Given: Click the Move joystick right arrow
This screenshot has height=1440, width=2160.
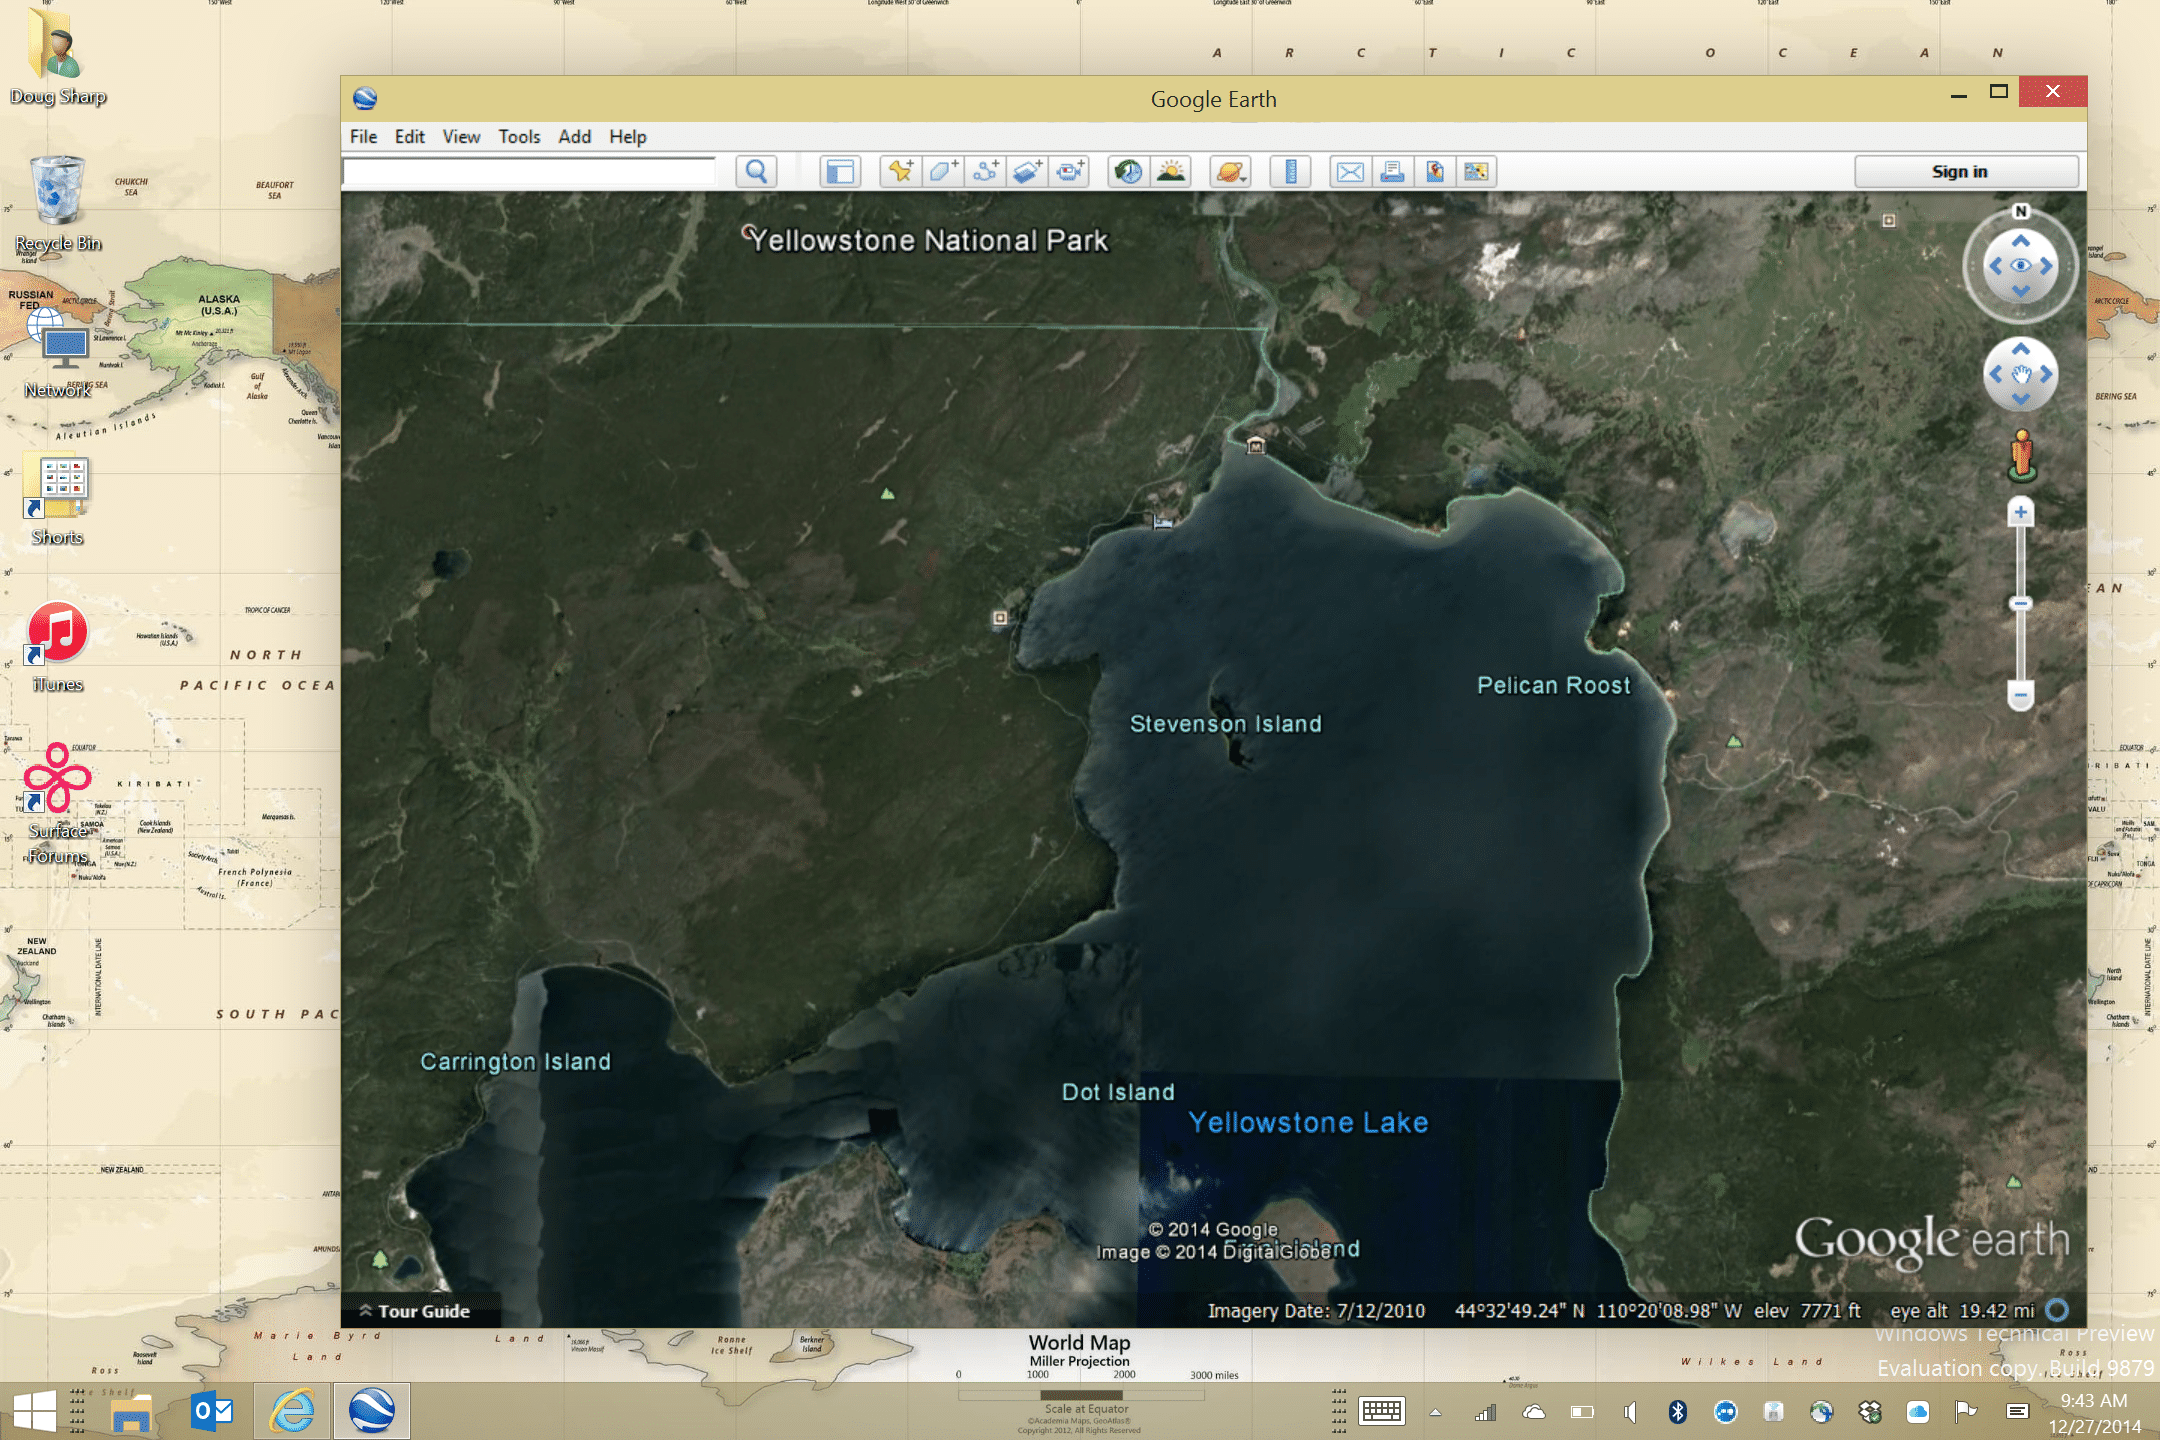Looking at the screenshot, I should click(x=2046, y=374).
